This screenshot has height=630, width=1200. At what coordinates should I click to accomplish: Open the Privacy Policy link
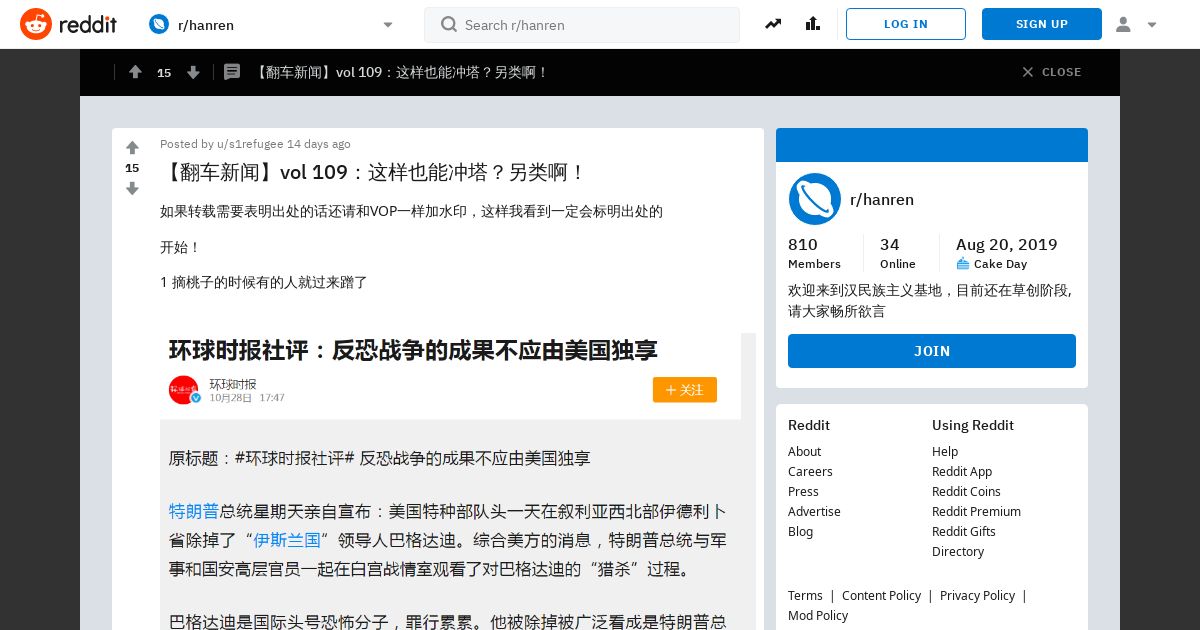pyautogui.click(x=977, y=595)
